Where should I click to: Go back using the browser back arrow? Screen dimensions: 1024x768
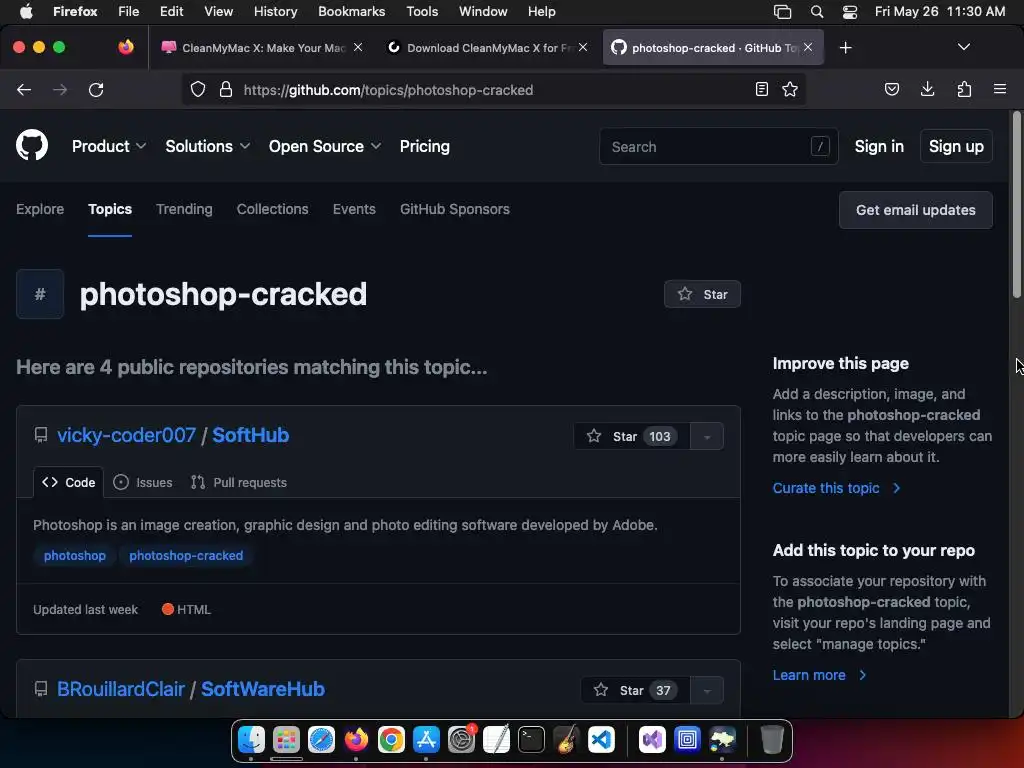[x=24, y=89]
